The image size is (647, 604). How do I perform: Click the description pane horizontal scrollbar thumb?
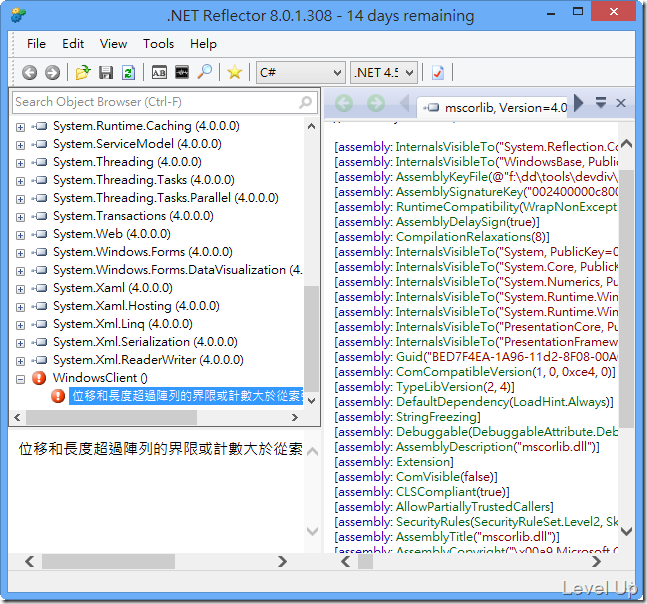click(x=109, y=562)
